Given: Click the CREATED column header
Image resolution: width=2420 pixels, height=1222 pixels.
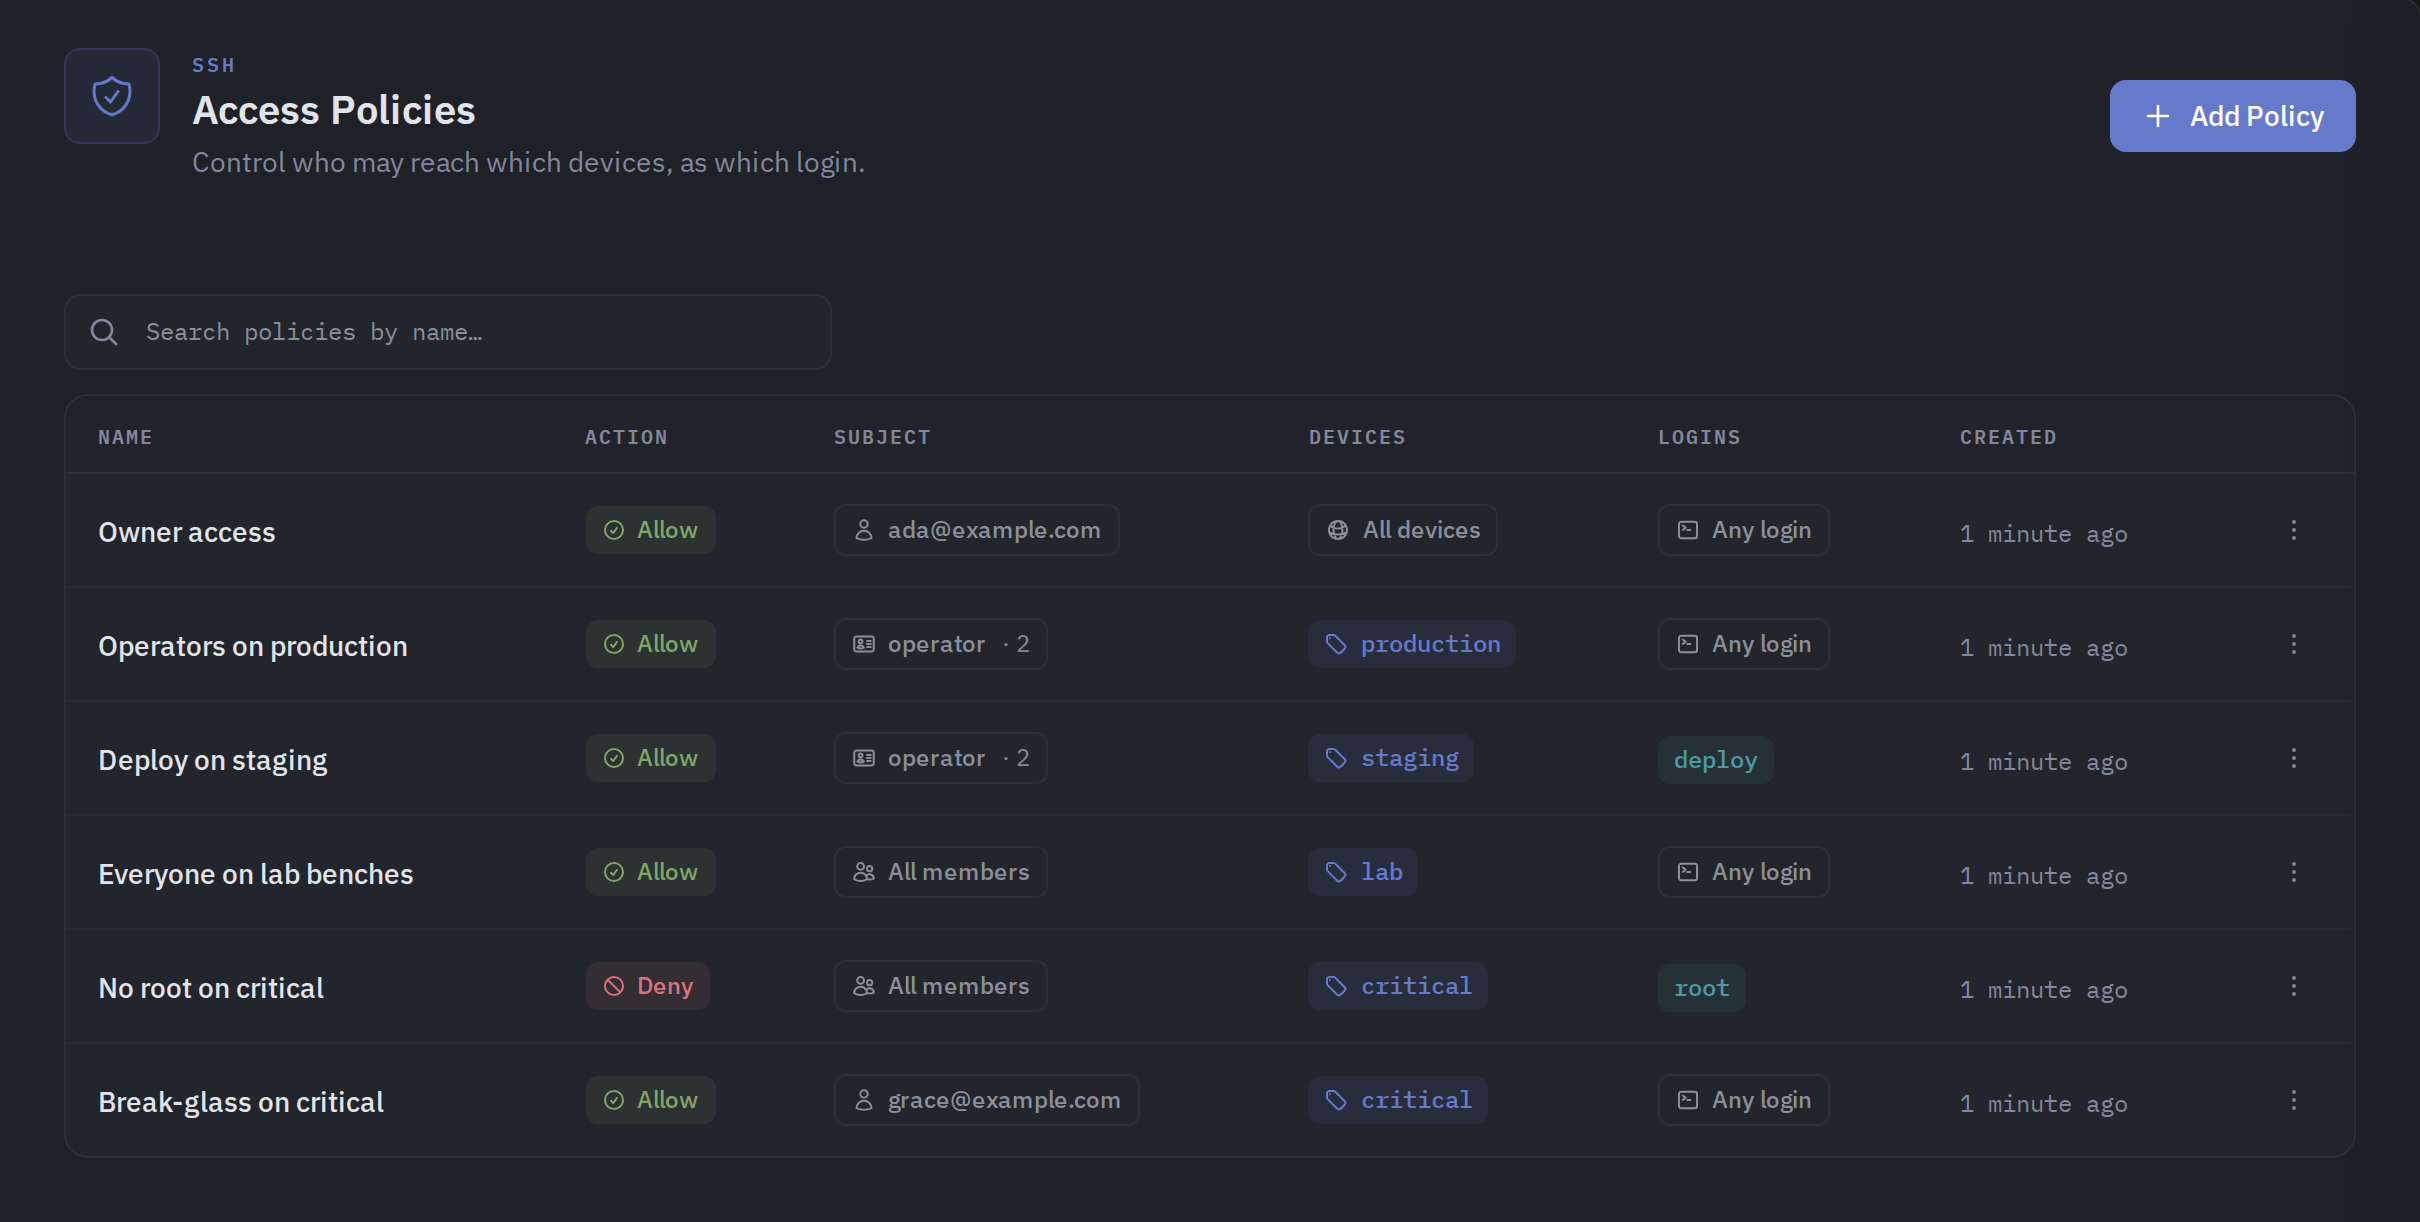Looking at the screenshot, I should 2008,437.
